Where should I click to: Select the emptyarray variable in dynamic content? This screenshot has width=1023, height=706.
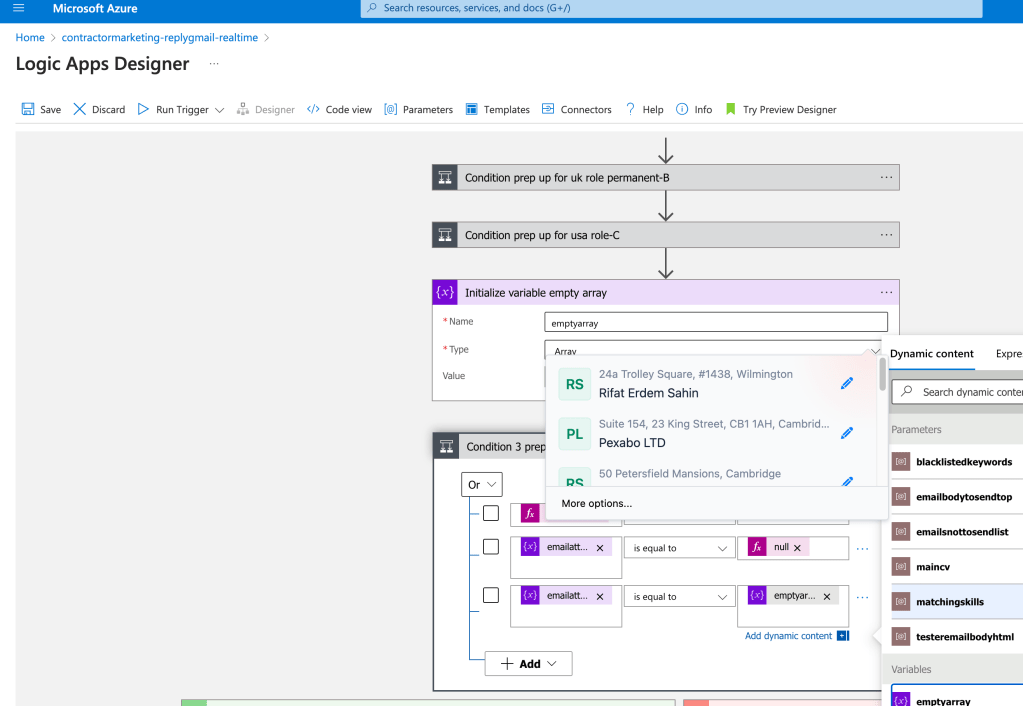[x=956, y=697]
